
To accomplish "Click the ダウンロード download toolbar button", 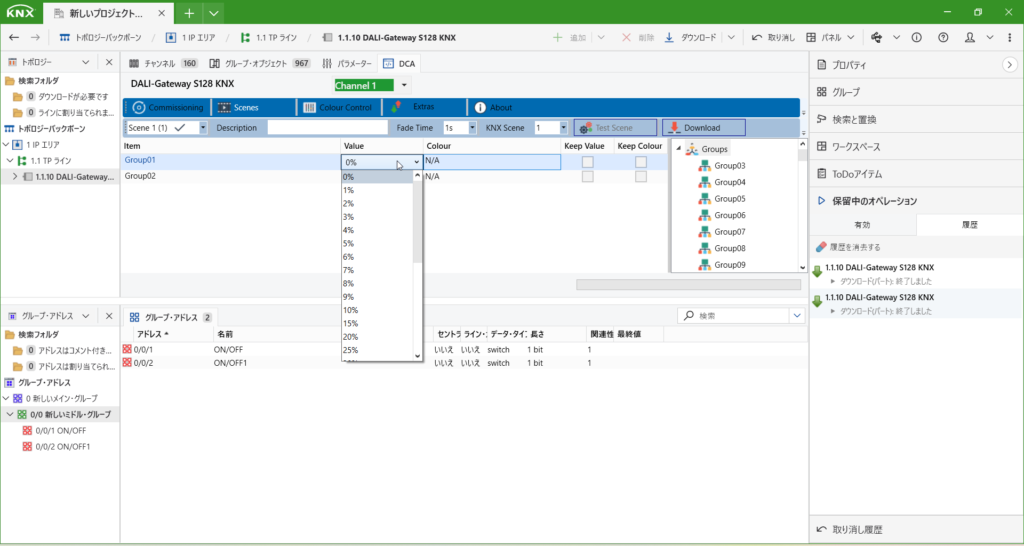I will [x=690, y=38].
